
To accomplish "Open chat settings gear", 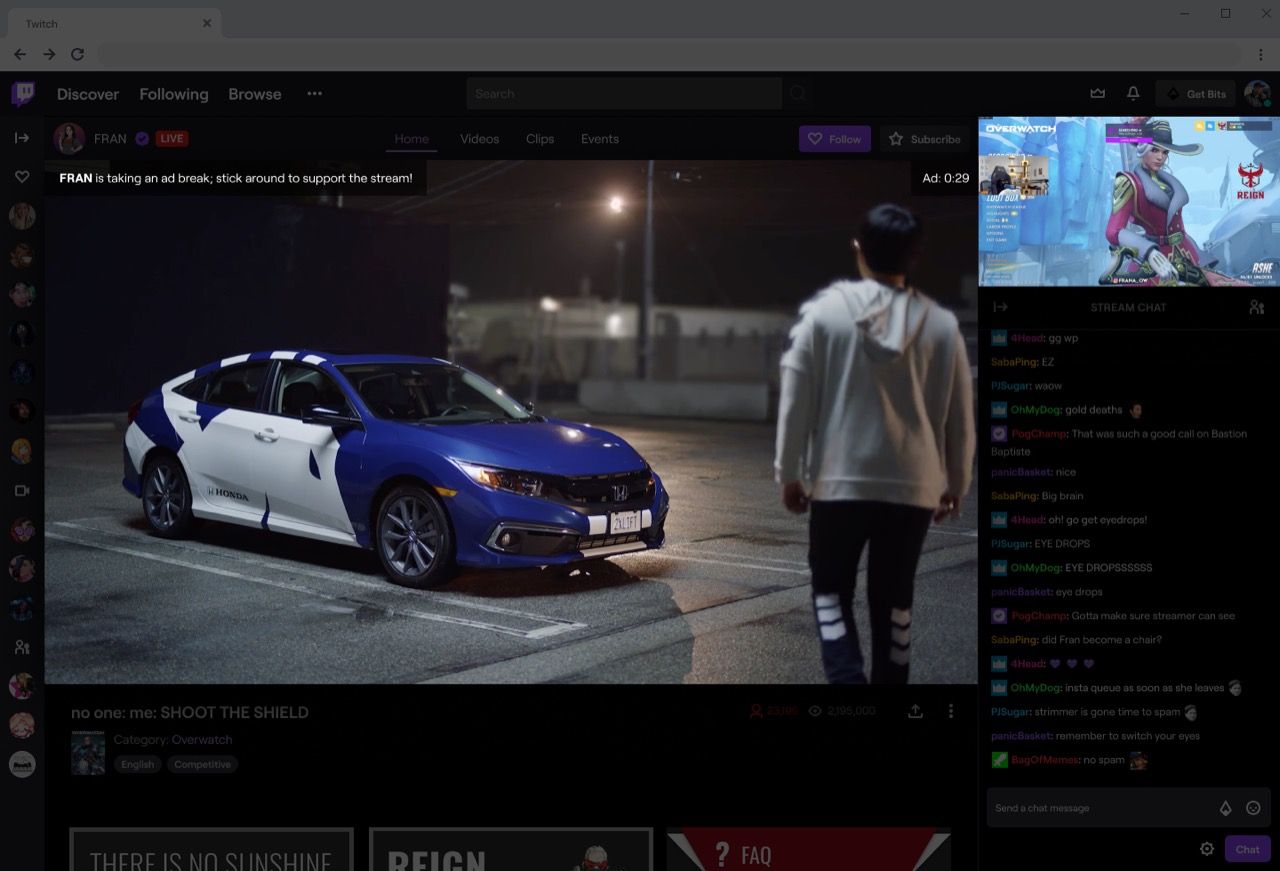I will [x=1207, y=849].
